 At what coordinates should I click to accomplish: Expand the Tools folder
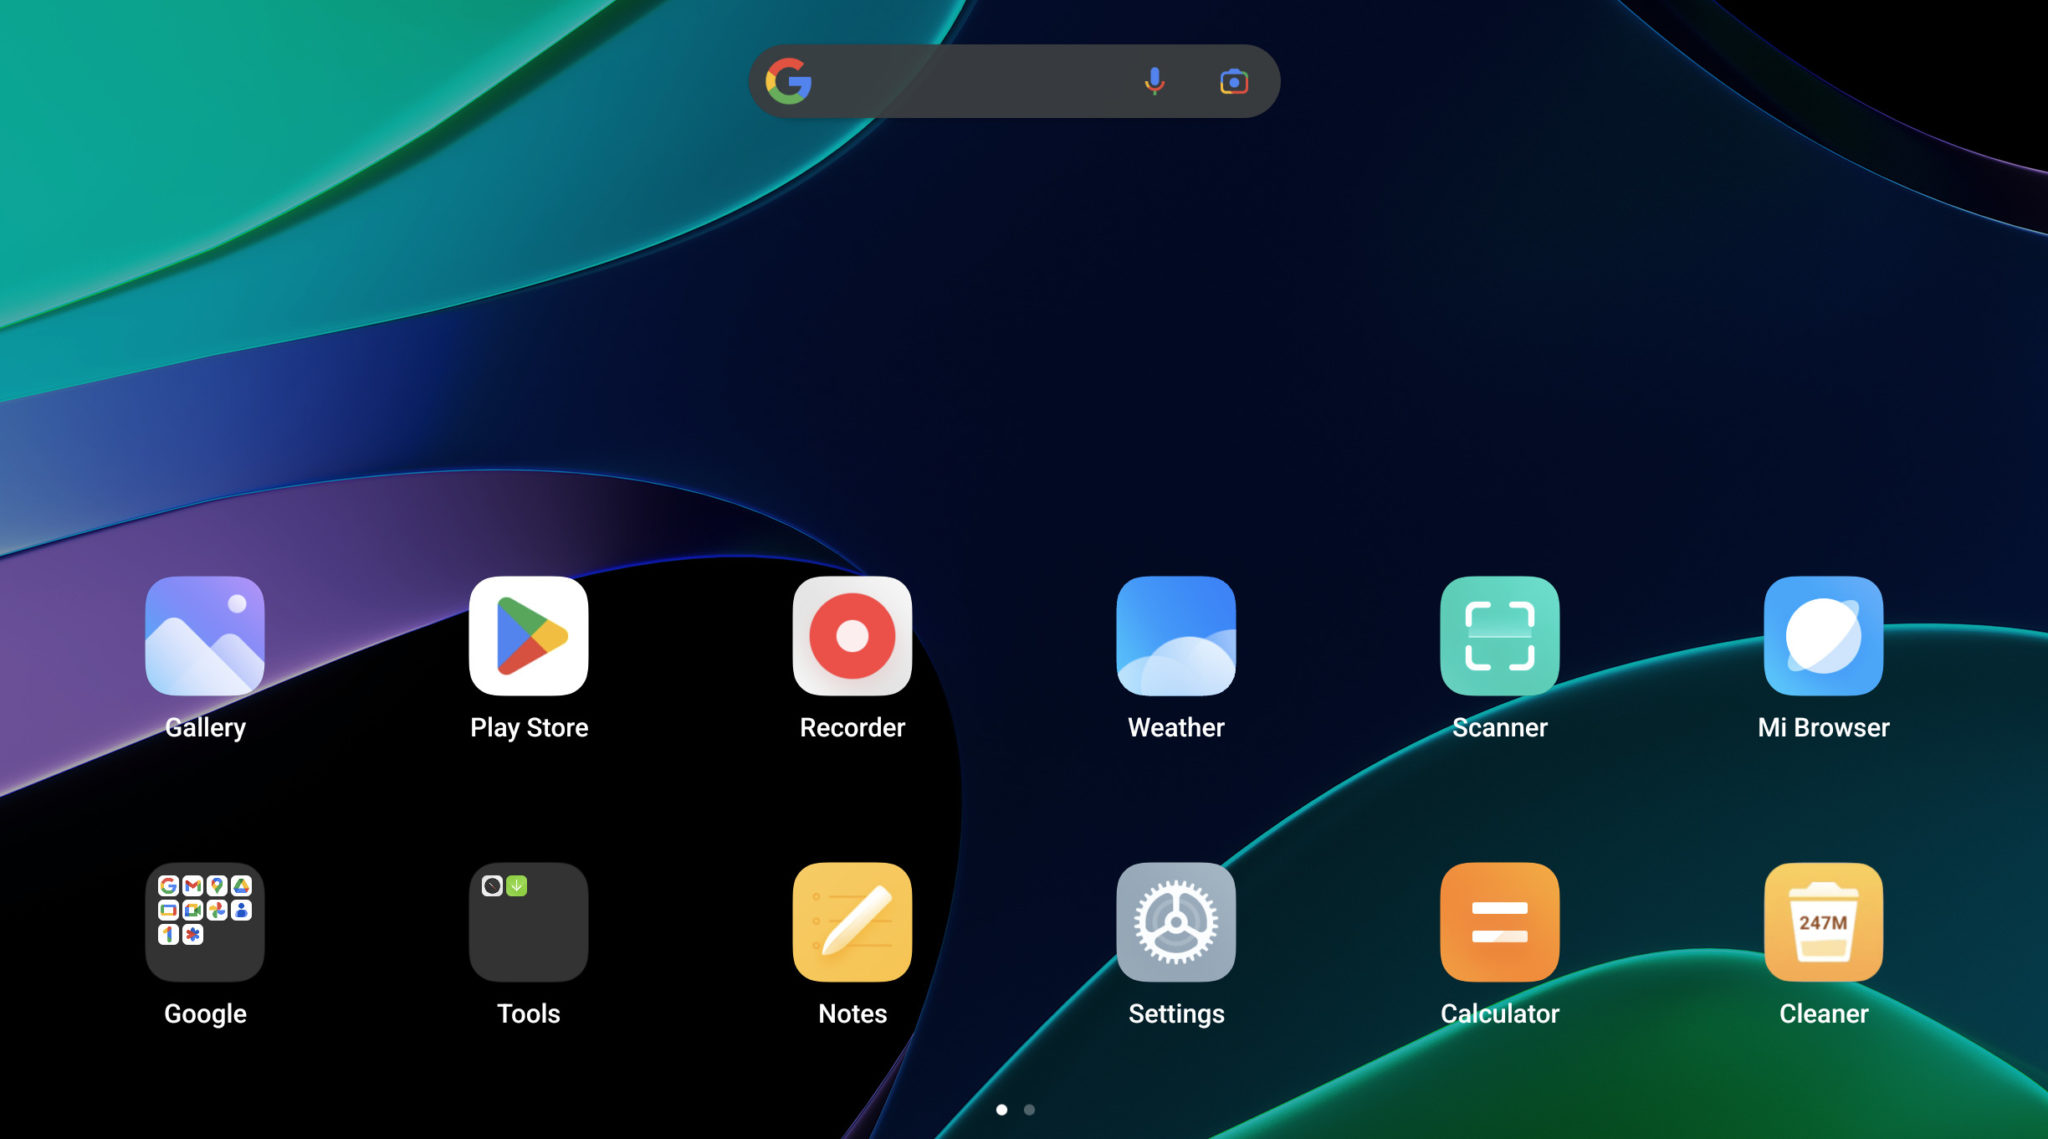pos(528,921)
